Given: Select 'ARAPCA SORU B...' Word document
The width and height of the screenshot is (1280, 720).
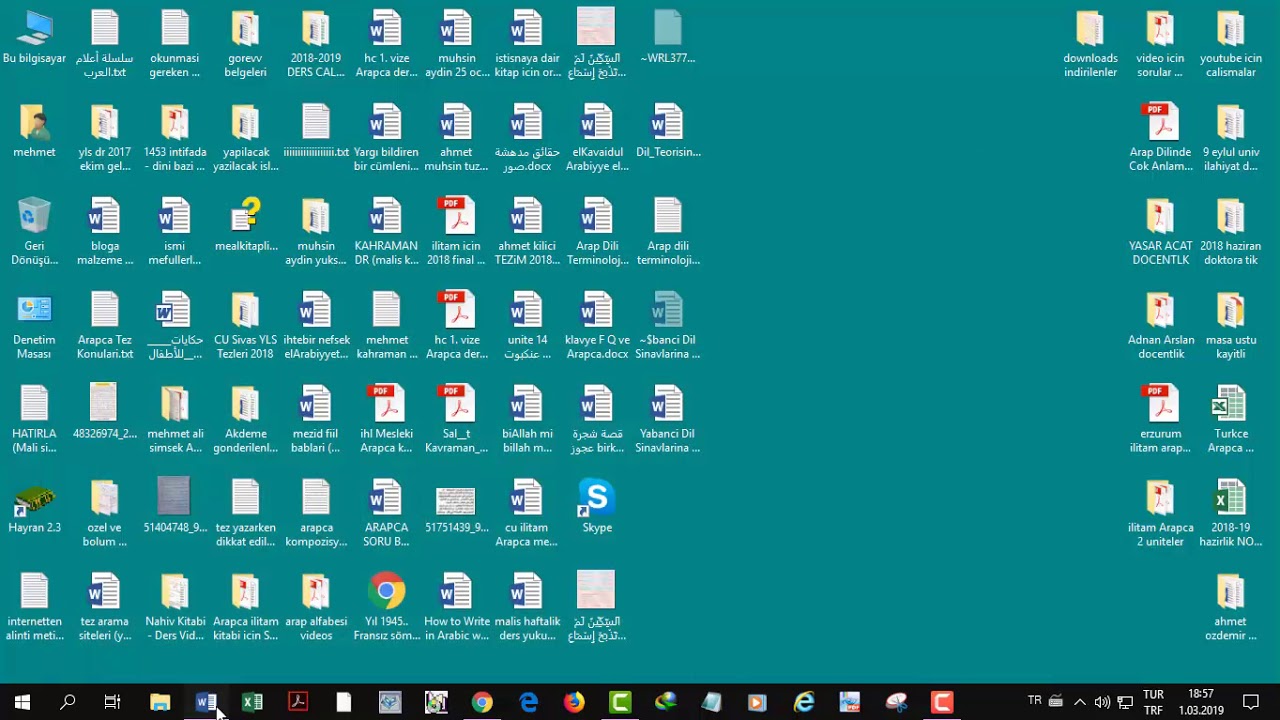Looking at the screenshot, I should point(387,514).
